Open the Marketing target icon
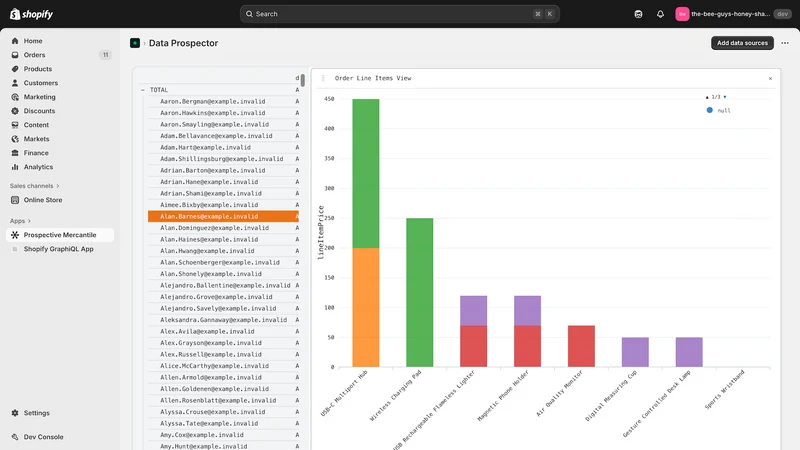Image resolution: width=800 pixels, height=450 pixels. (15, 97)
